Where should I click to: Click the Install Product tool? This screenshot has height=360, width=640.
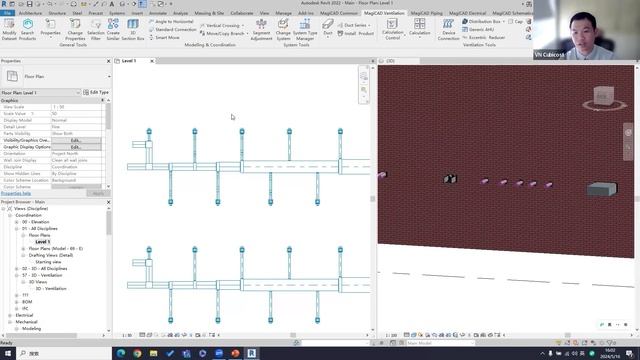356,33
